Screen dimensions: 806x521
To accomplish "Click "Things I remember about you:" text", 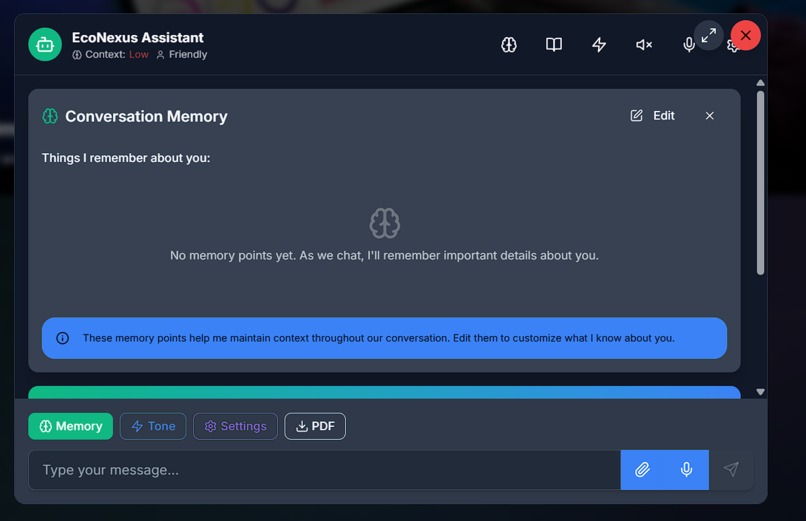I will (126, 158).
